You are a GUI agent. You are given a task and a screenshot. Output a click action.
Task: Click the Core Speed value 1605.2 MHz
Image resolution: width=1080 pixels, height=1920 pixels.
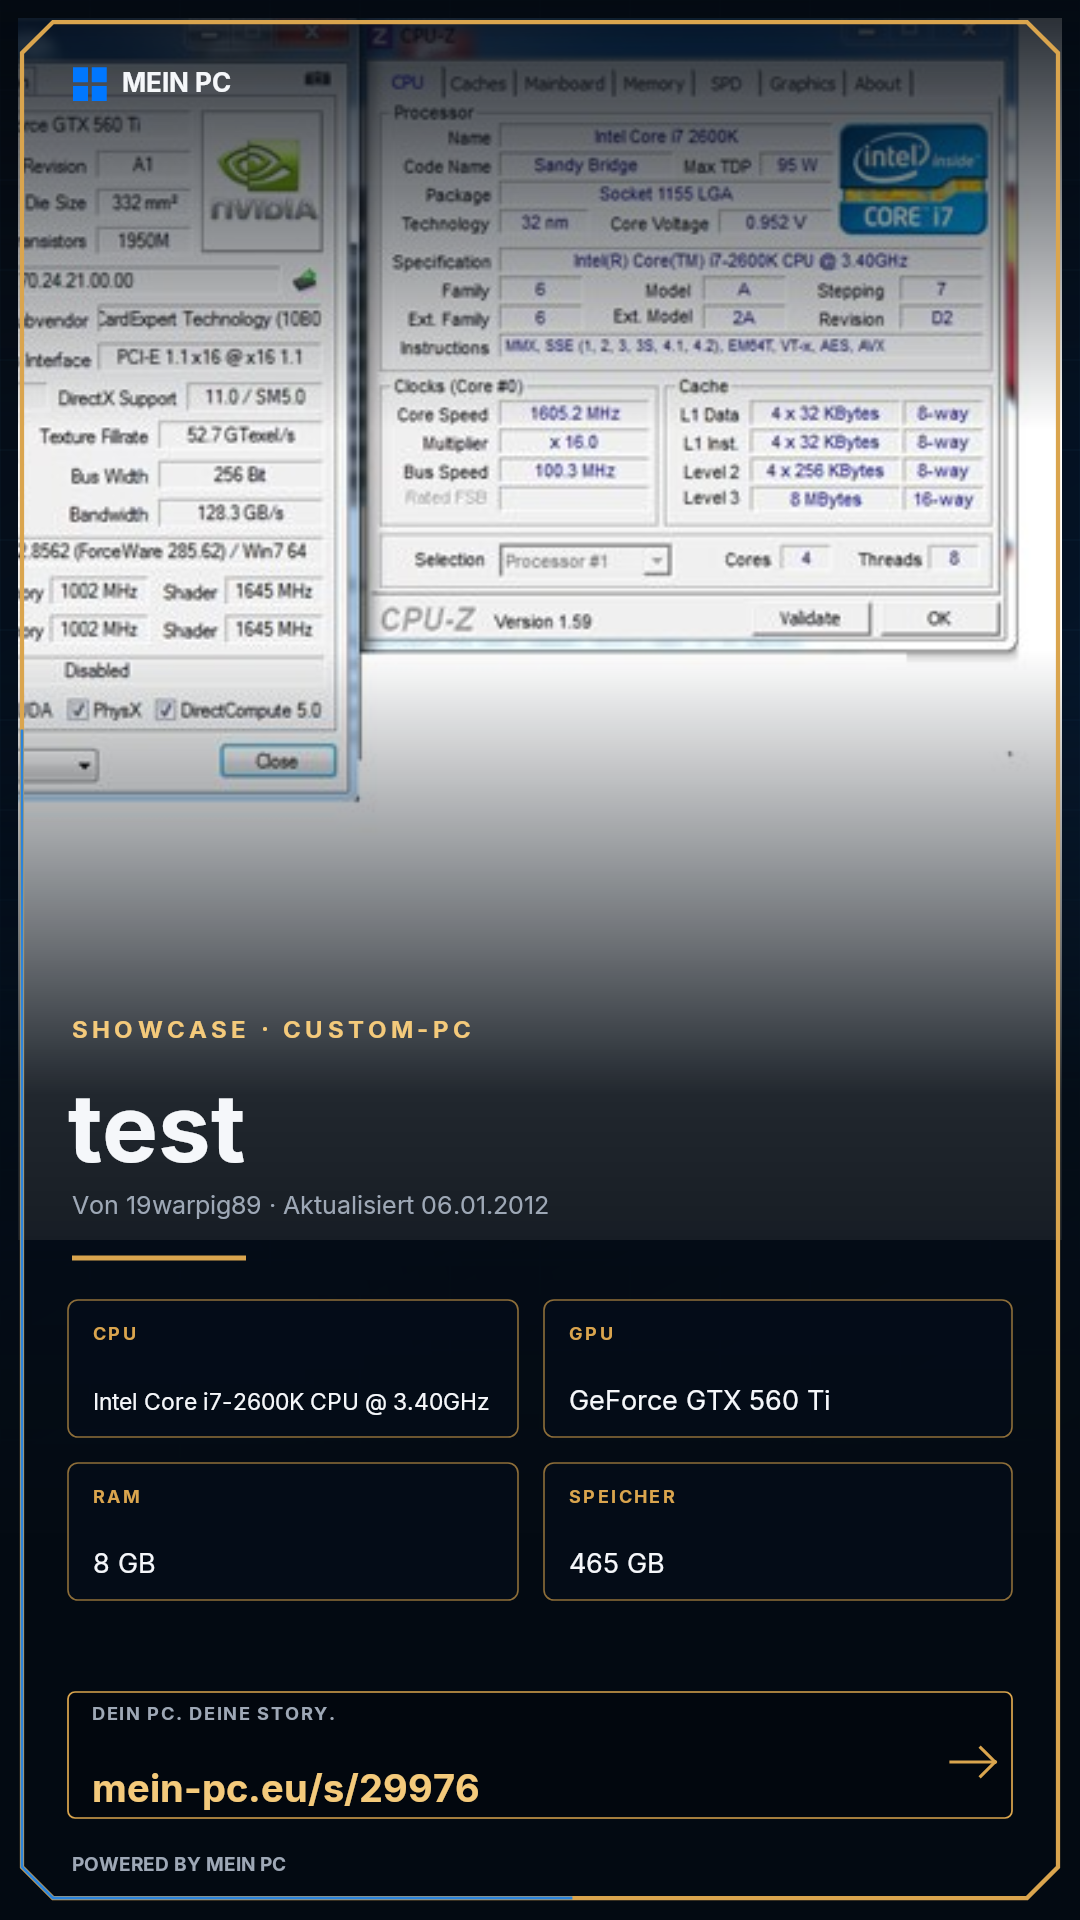(x=575, y=414)
